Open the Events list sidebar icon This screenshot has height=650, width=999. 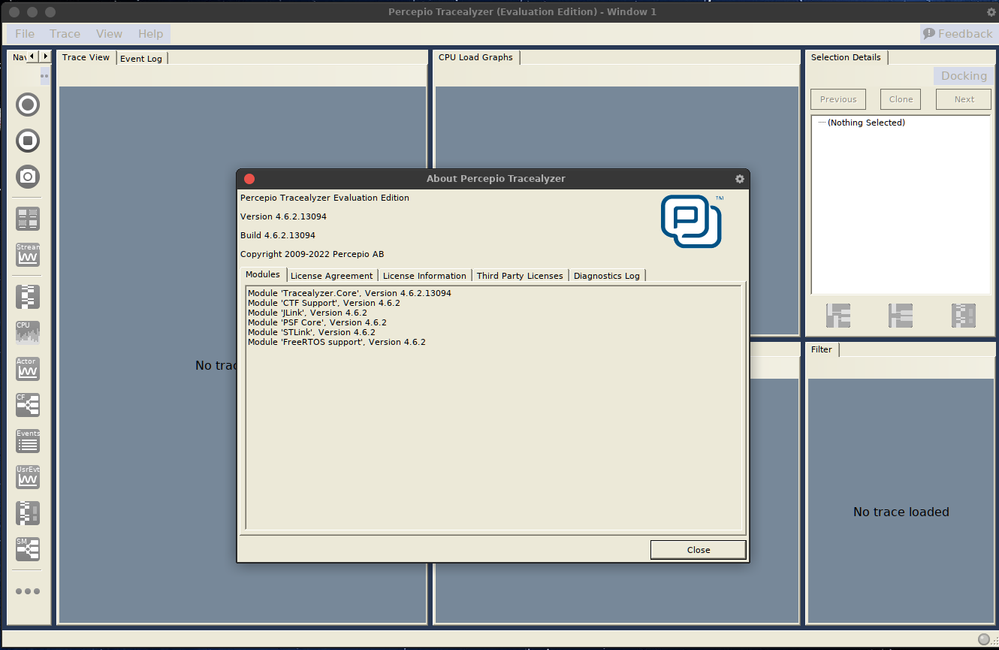pyautogui.click(x=27, y=441)
